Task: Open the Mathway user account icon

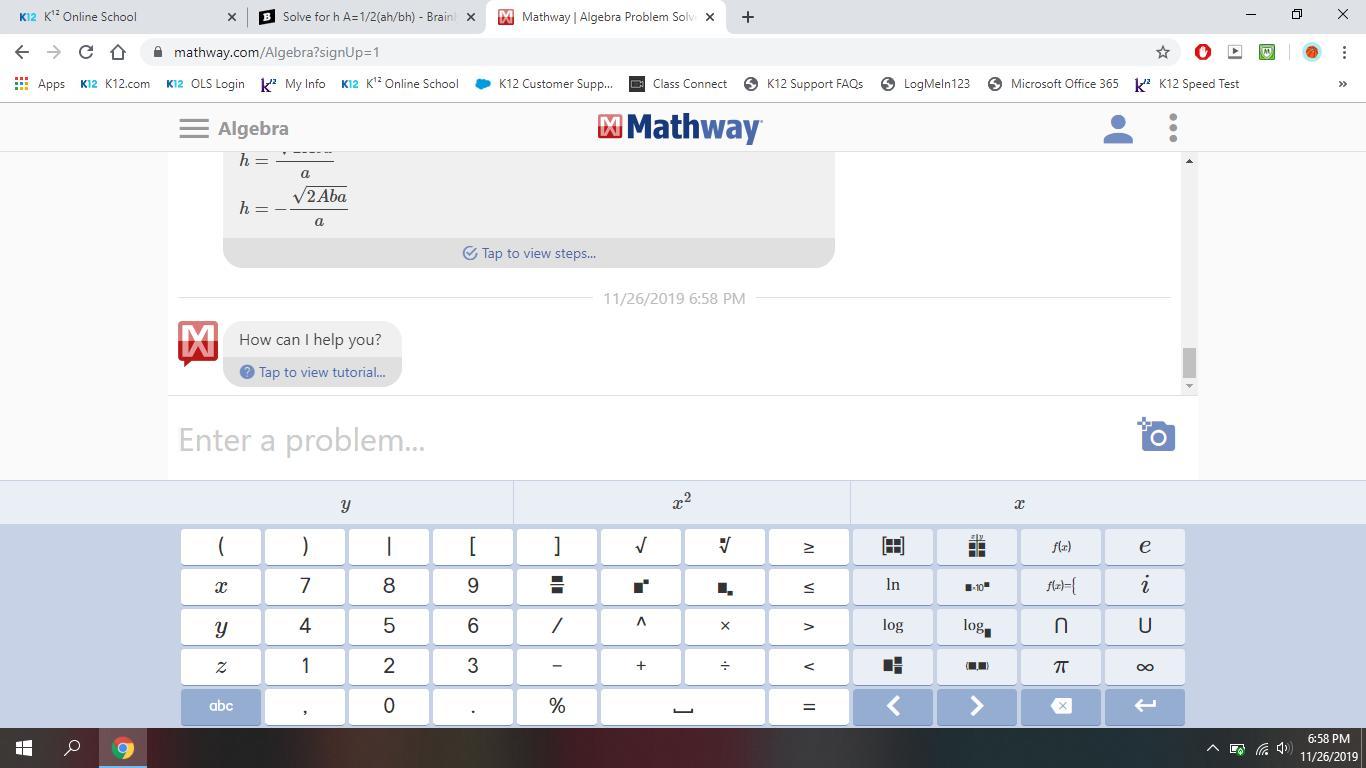Action: (1118, 128)
